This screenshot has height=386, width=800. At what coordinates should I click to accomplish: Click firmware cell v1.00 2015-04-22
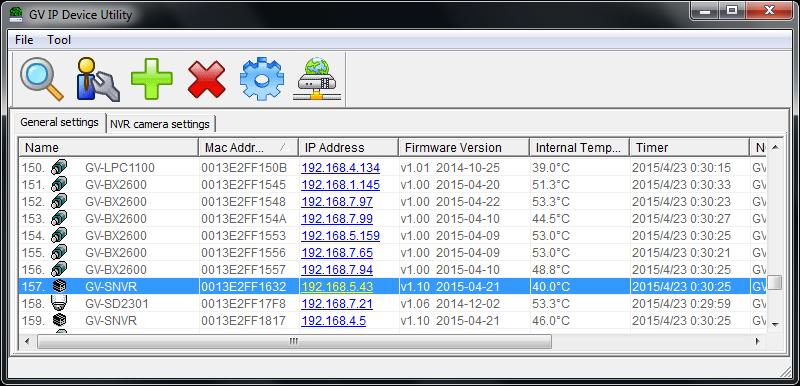[450, 201]
